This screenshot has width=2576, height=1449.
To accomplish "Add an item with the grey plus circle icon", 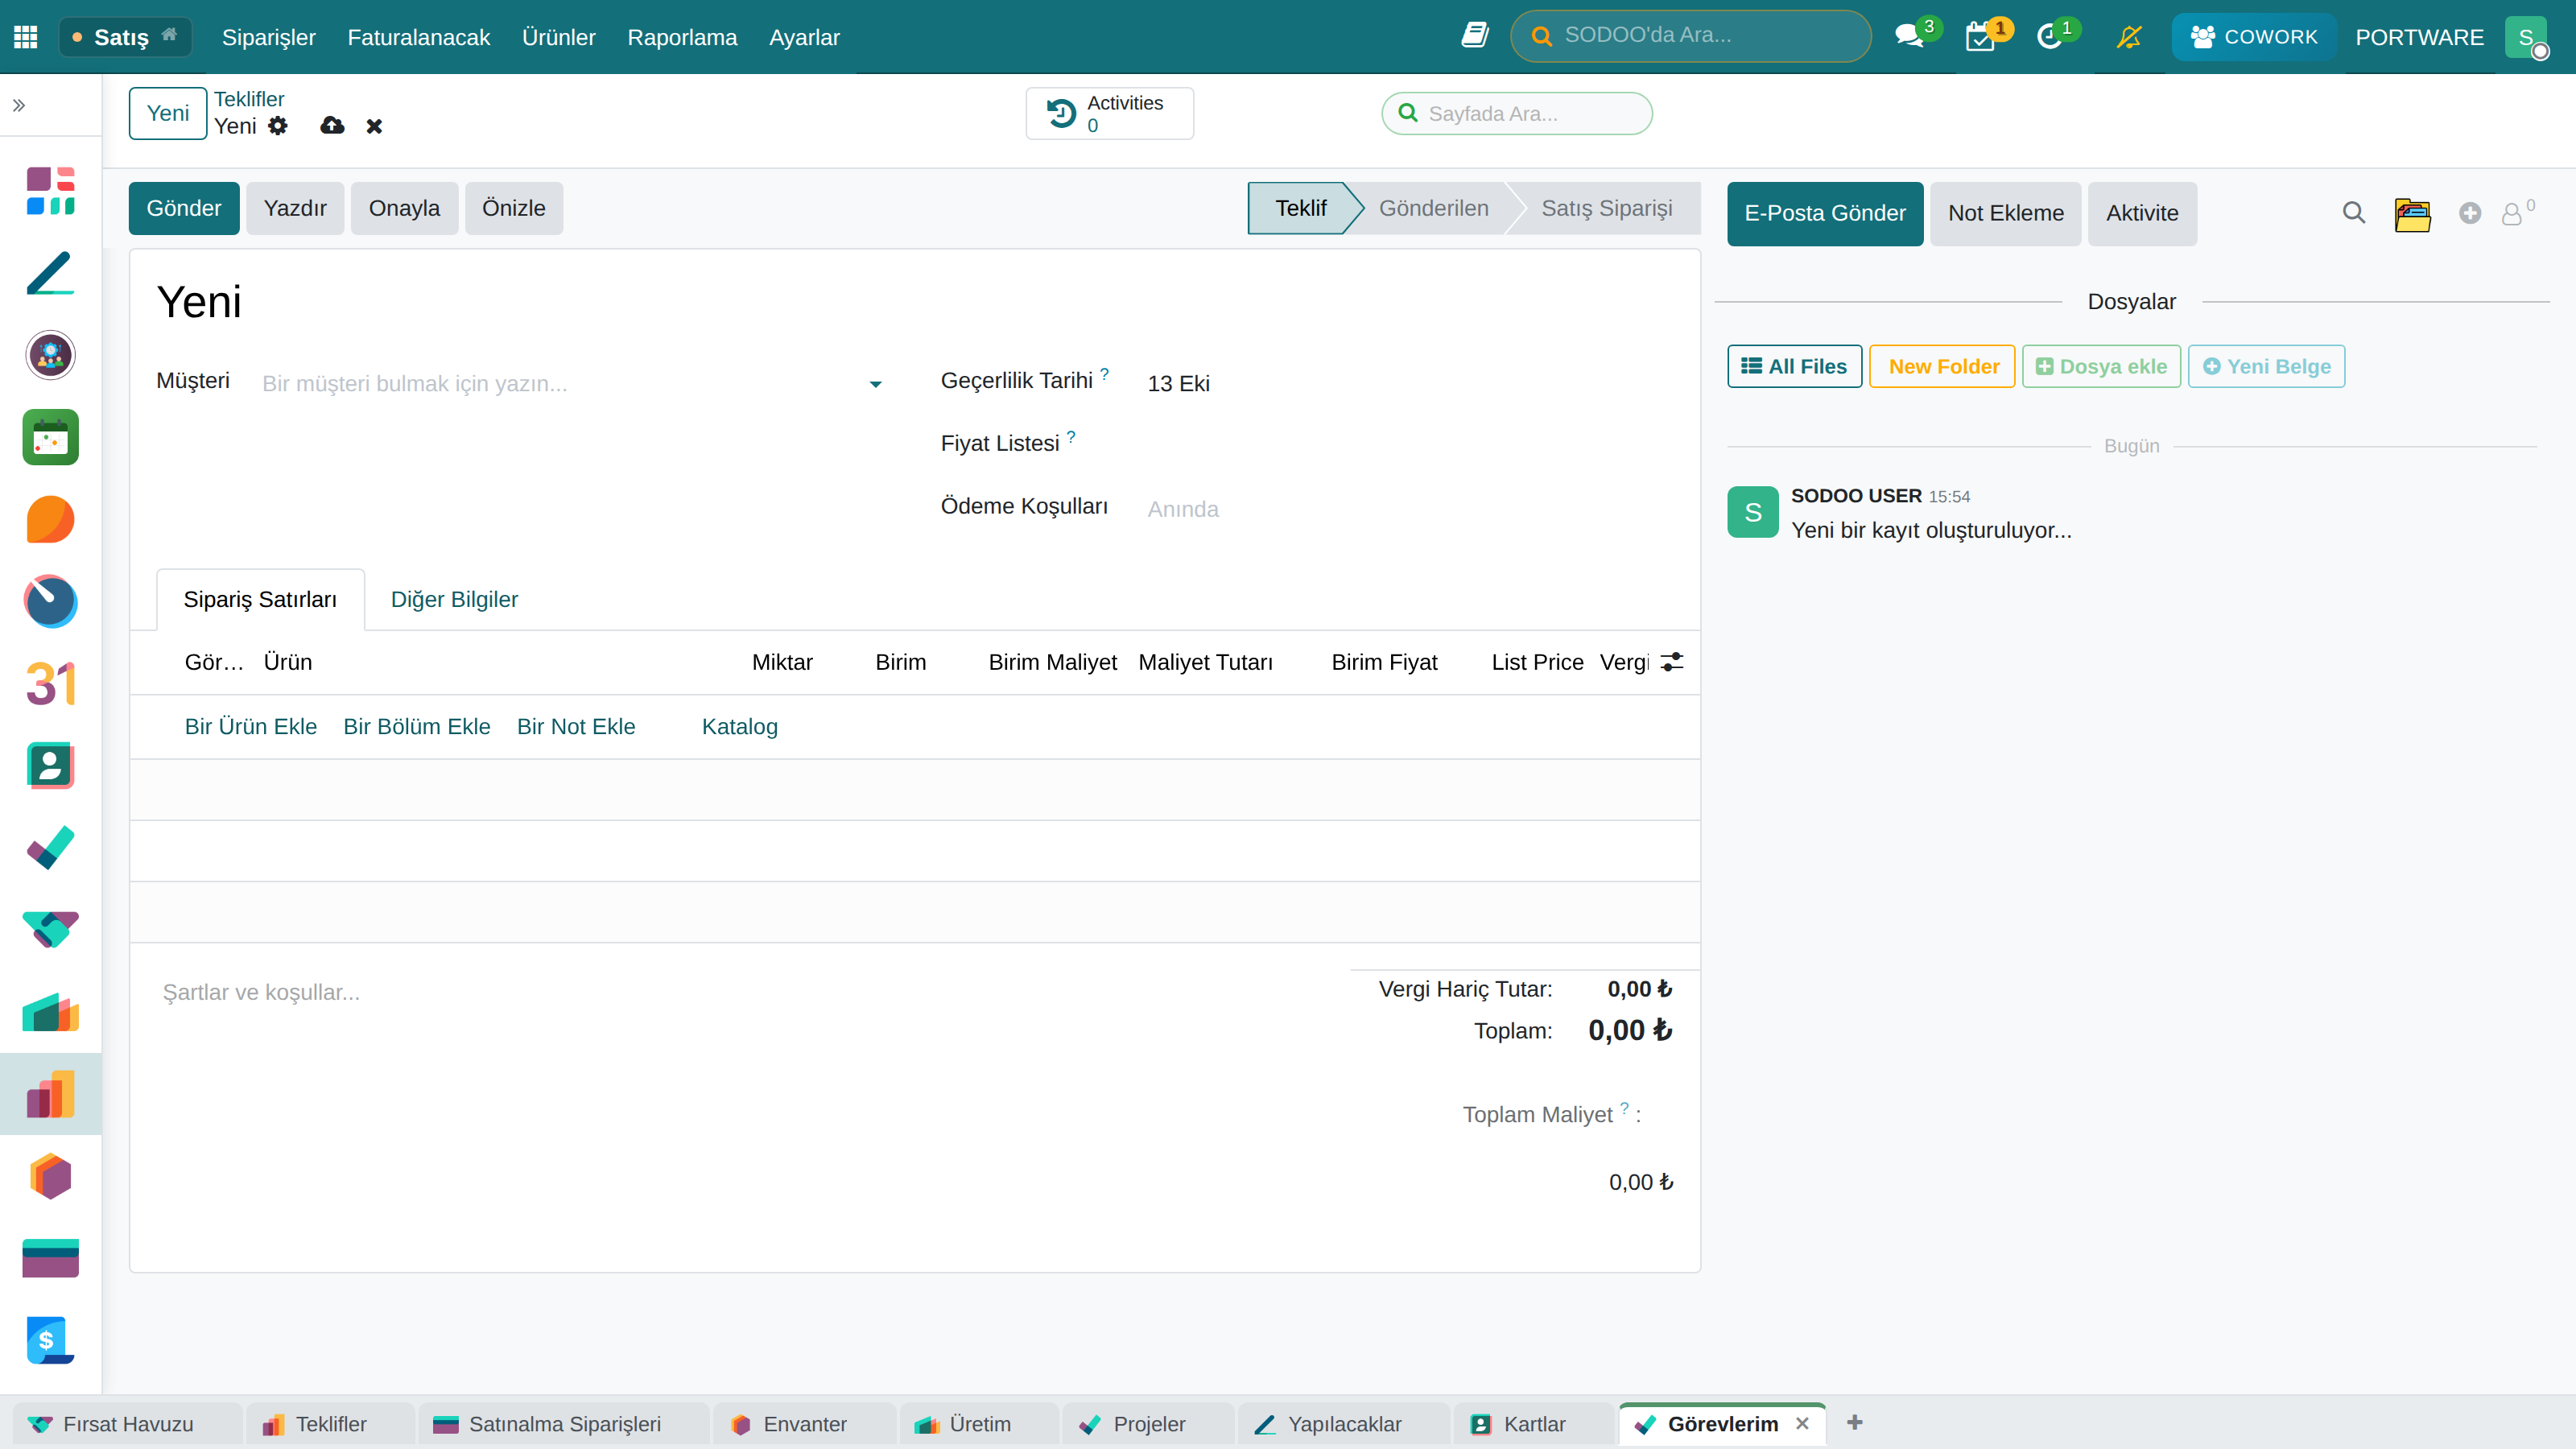I will pos(2470,213).
